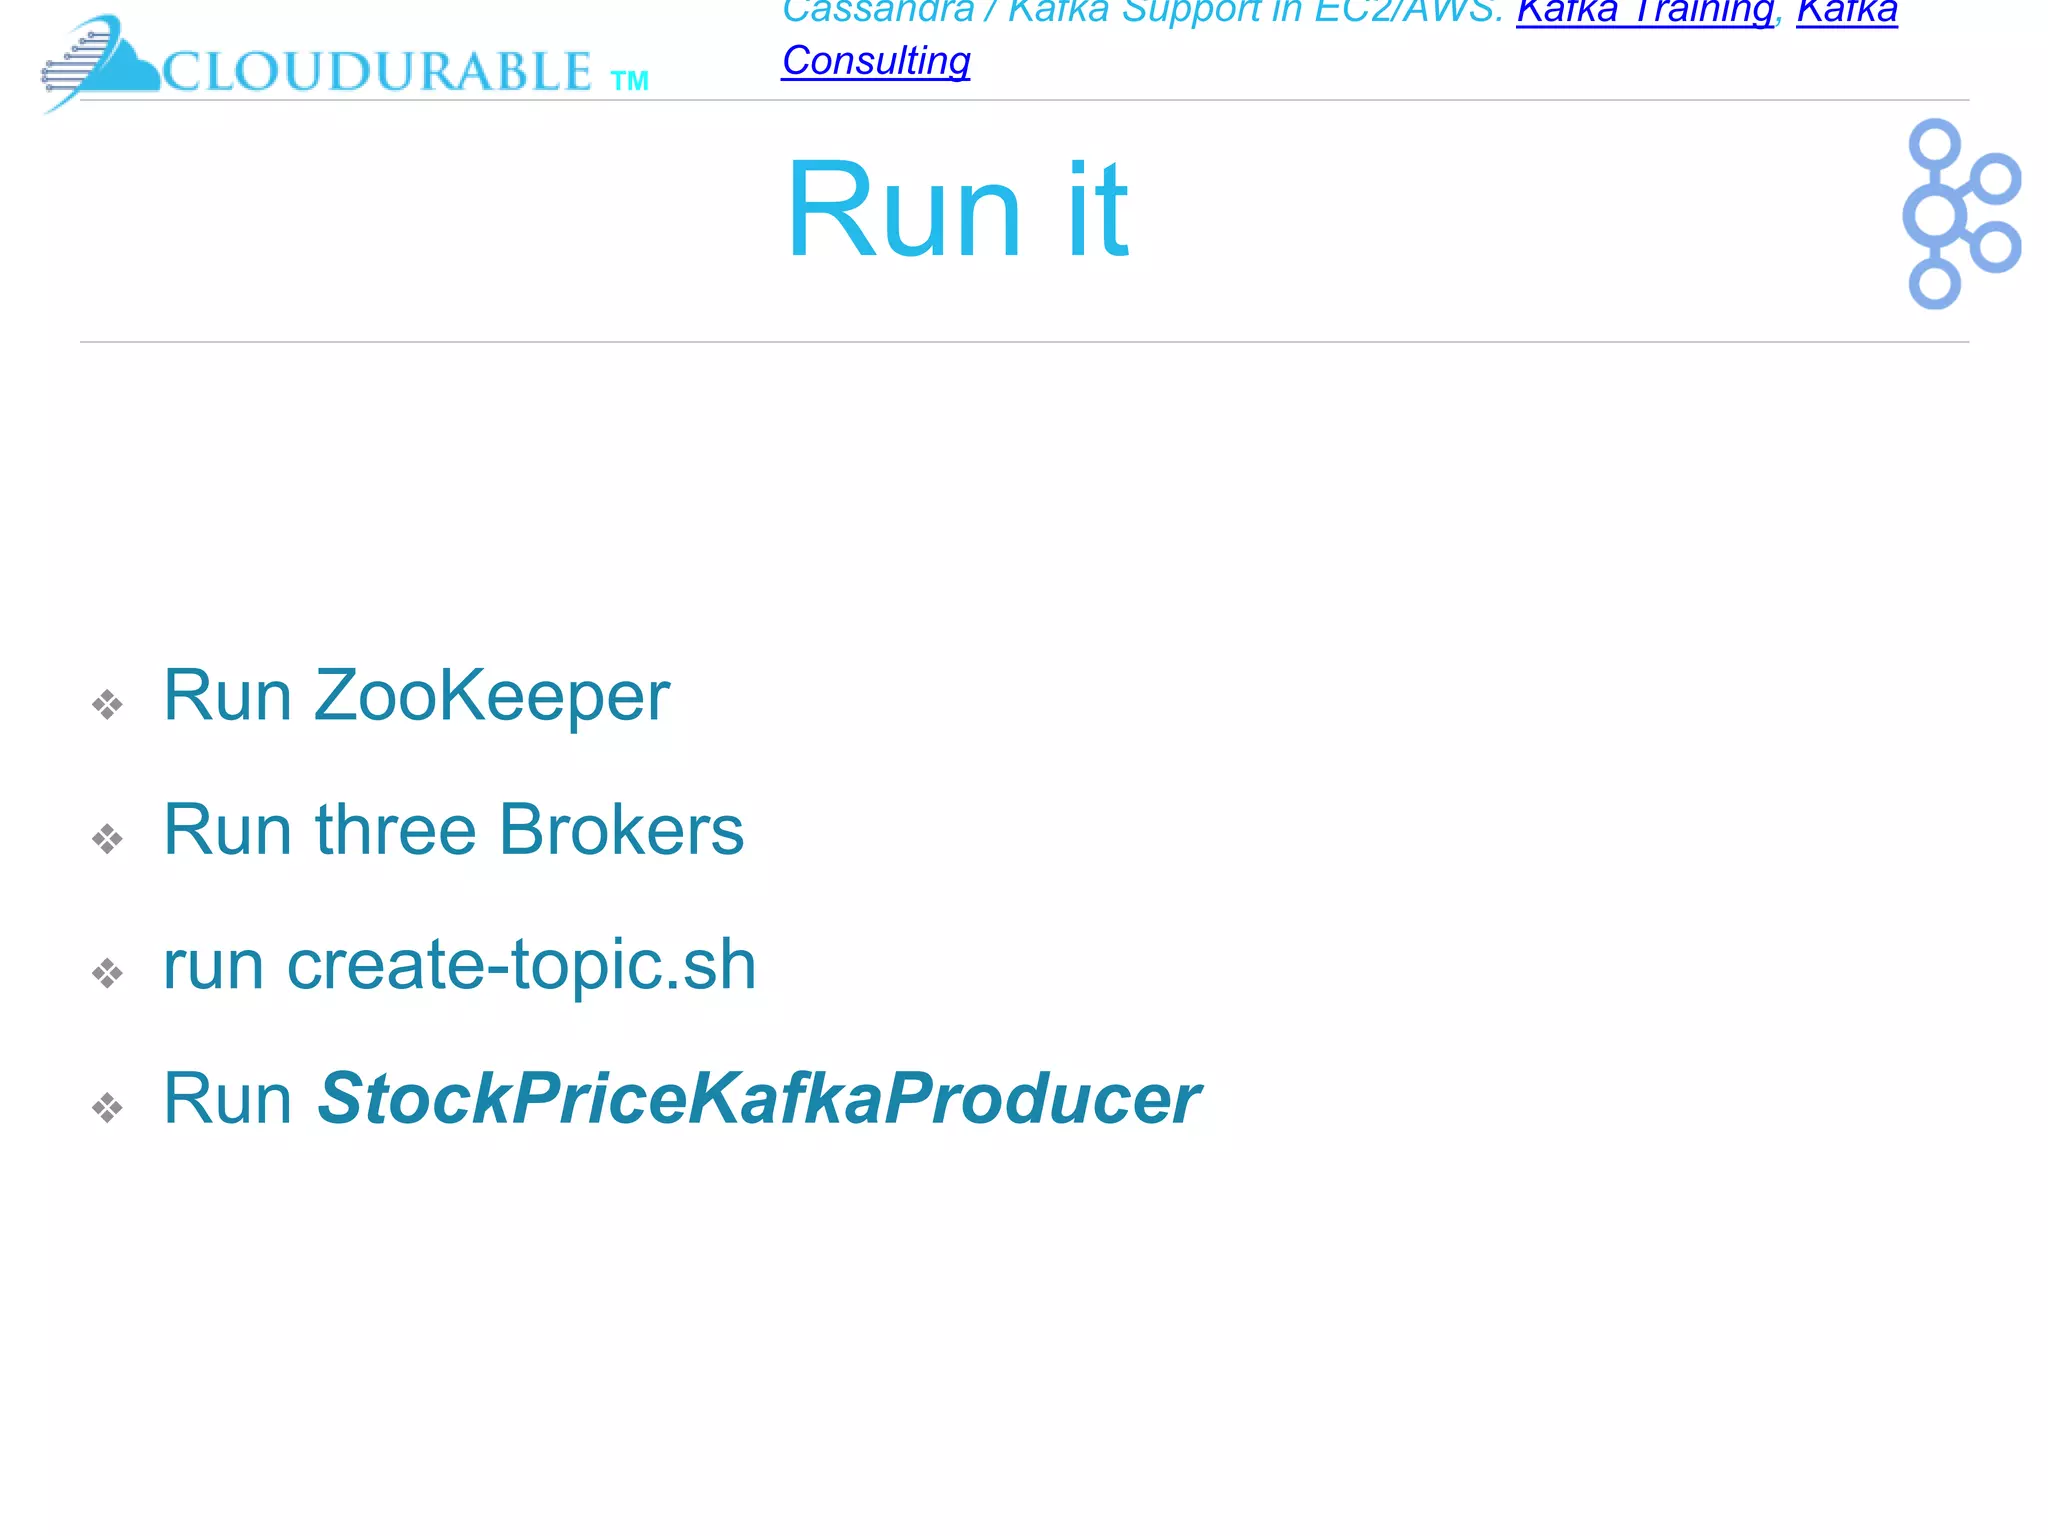Click the bullet diamond beside run create-topic.sh
Viewport: 2048px width, 1536px height.
[107, 972]
